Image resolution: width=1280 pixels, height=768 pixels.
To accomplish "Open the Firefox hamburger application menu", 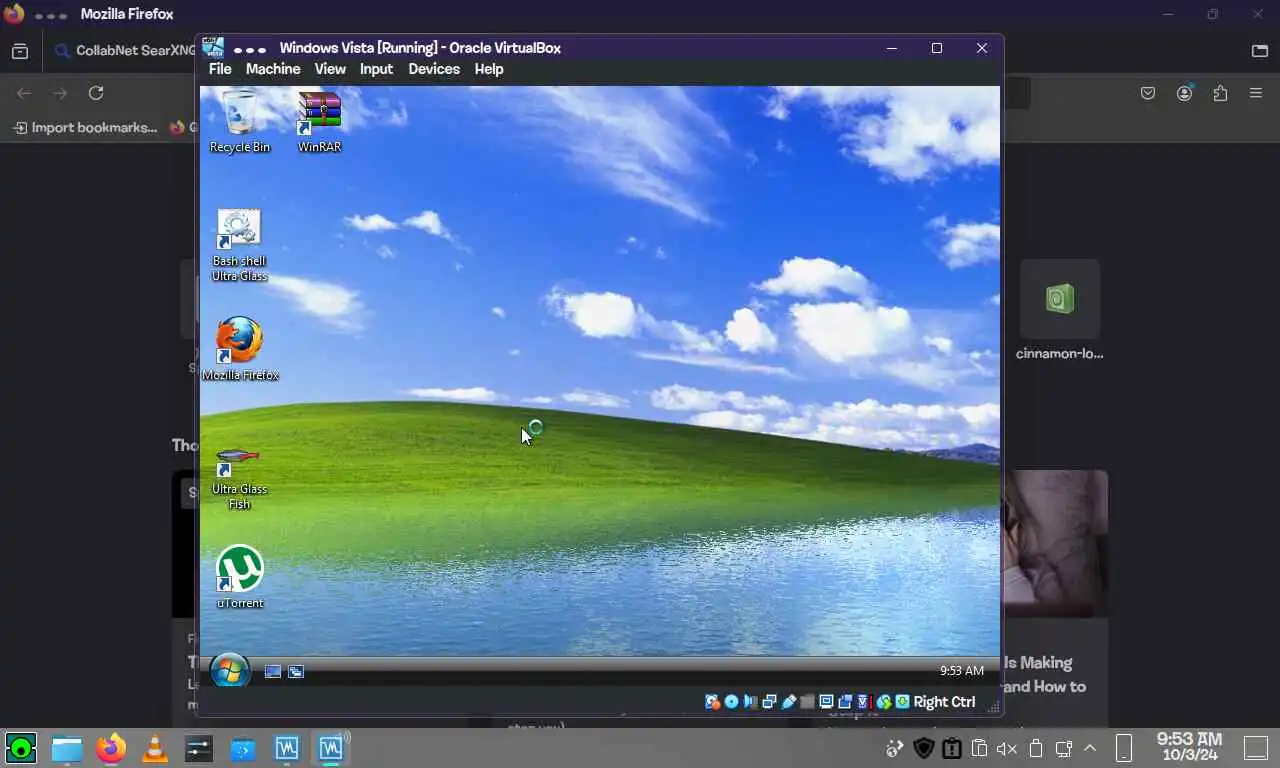I will click(x=1256, y=93).
